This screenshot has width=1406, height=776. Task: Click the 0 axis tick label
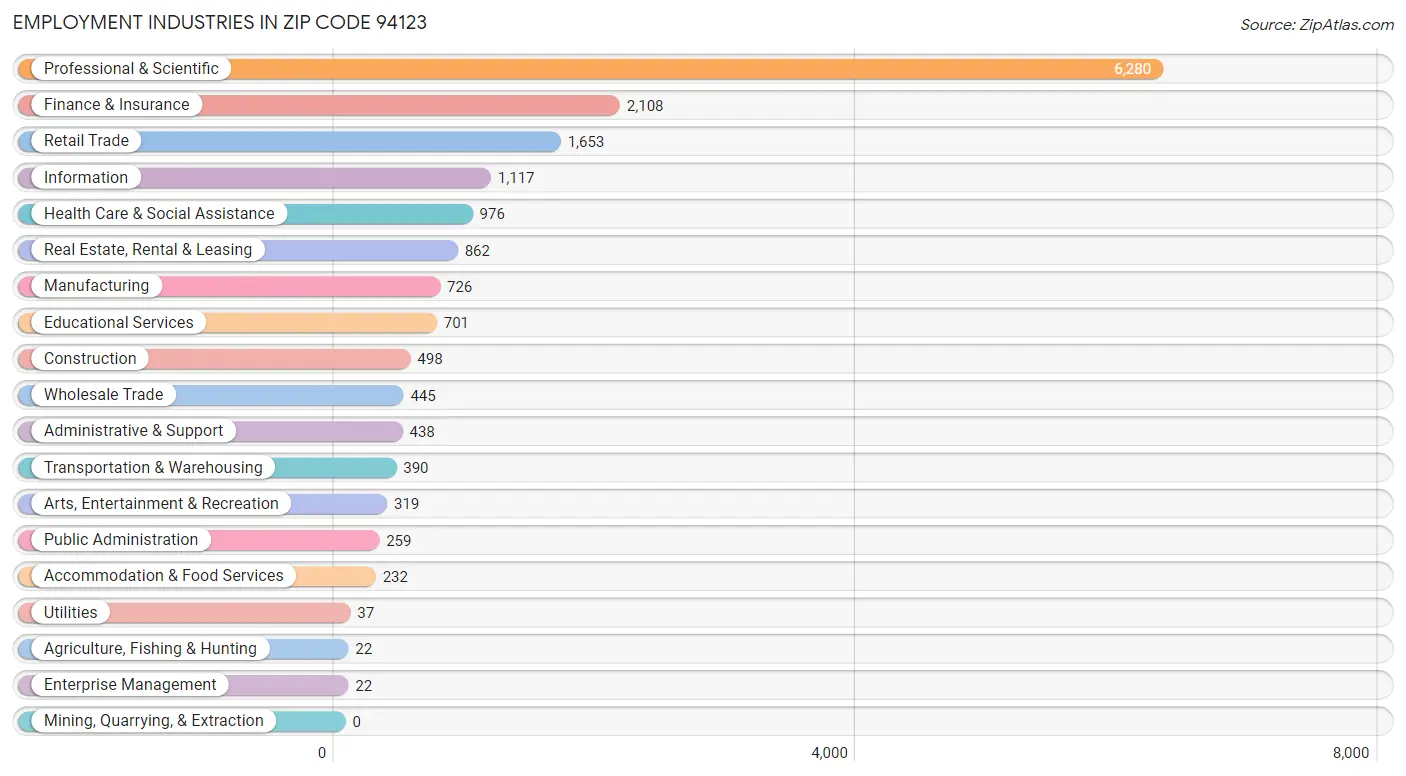pyautogui.click(x=322, y=753)
